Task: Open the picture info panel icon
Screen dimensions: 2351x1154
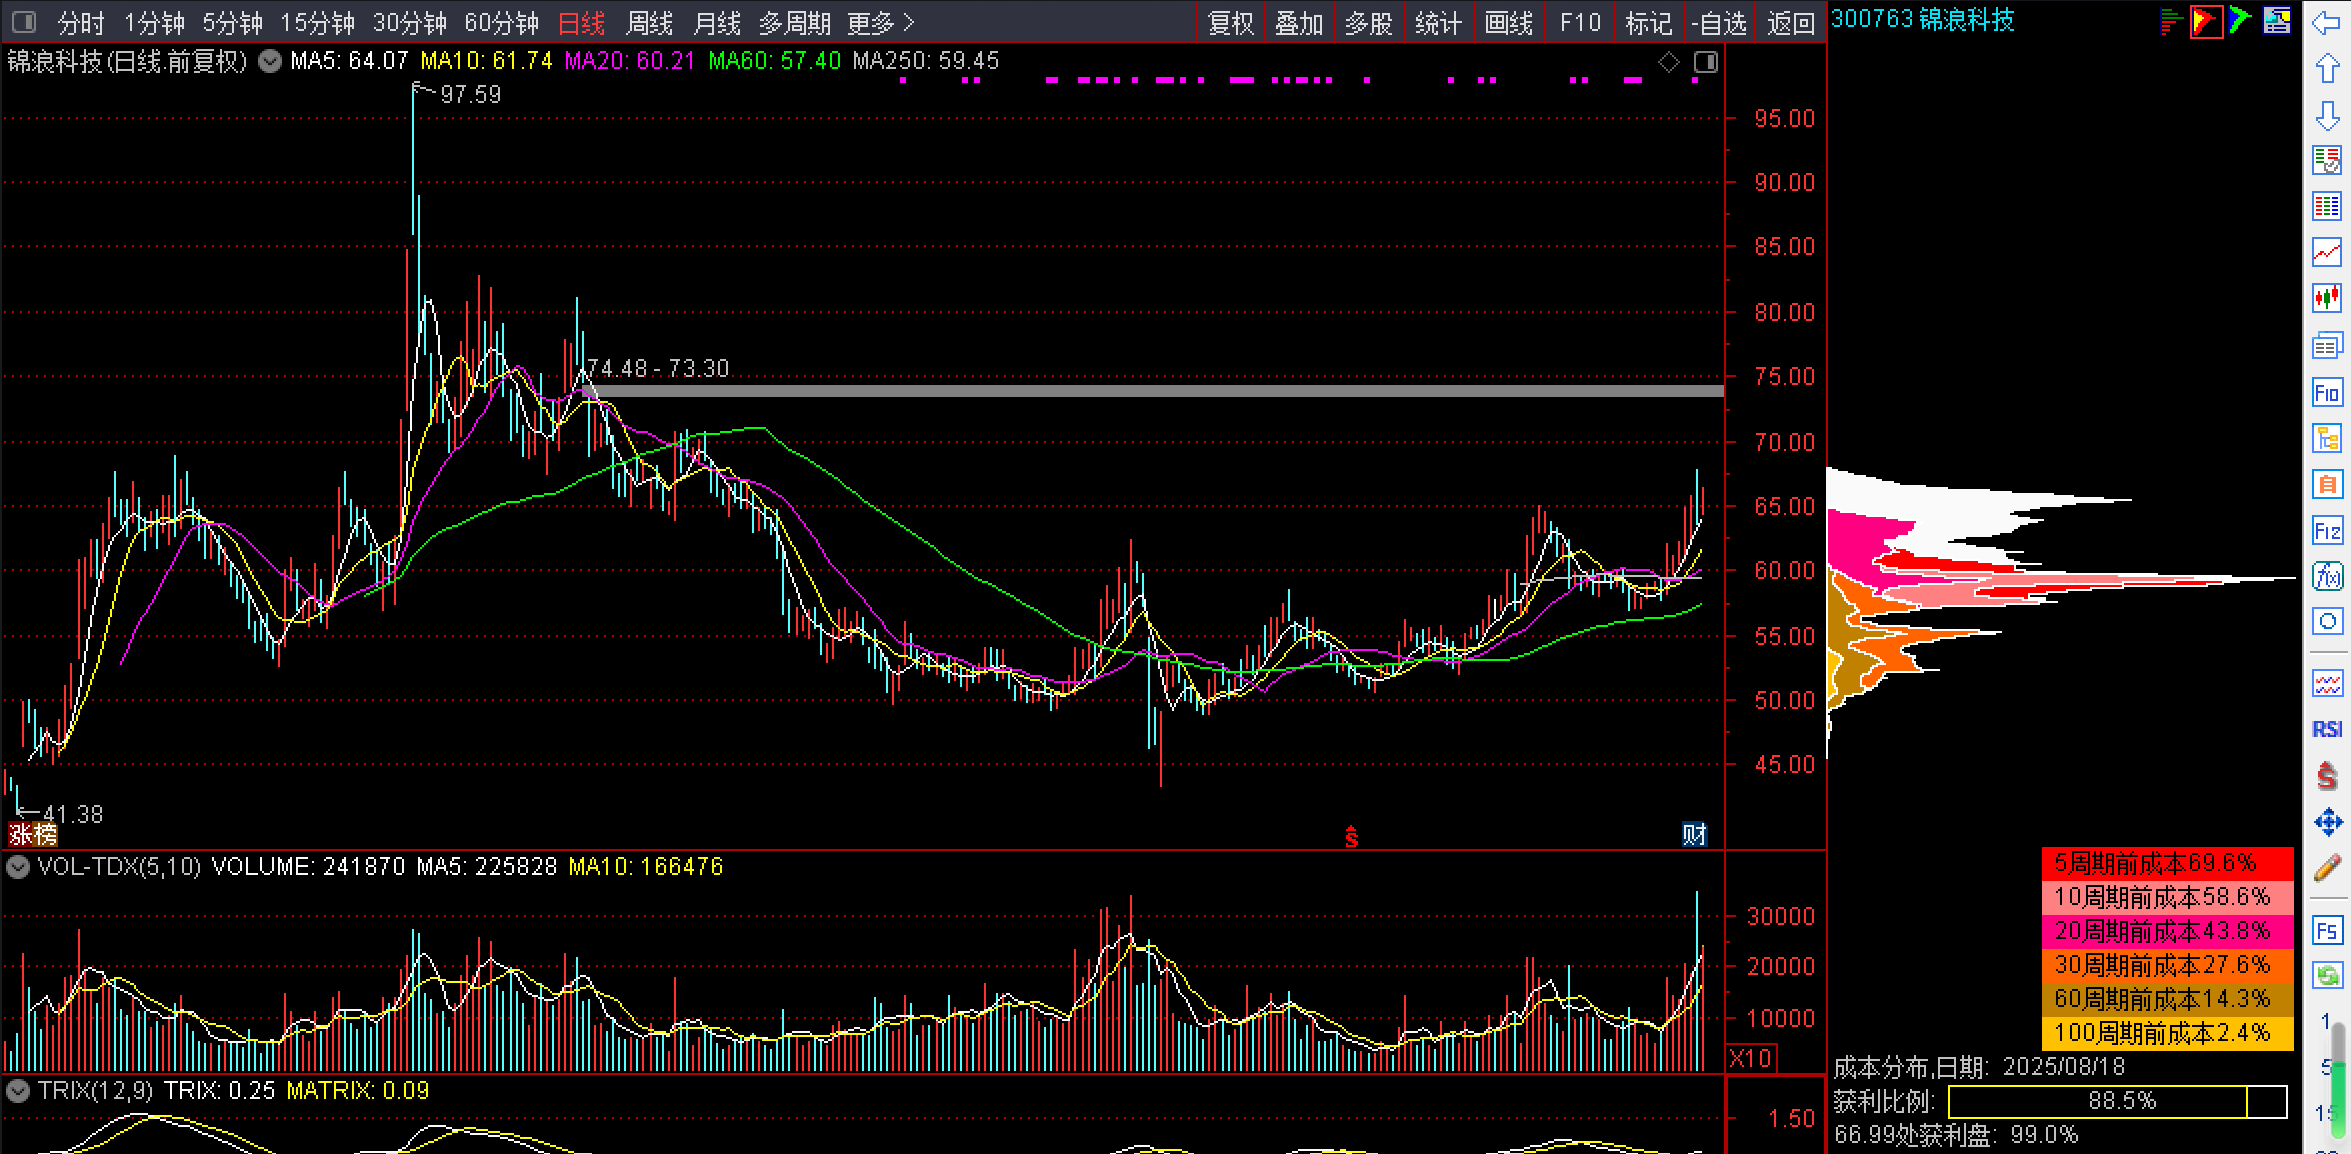Action: click(2277, 20)
